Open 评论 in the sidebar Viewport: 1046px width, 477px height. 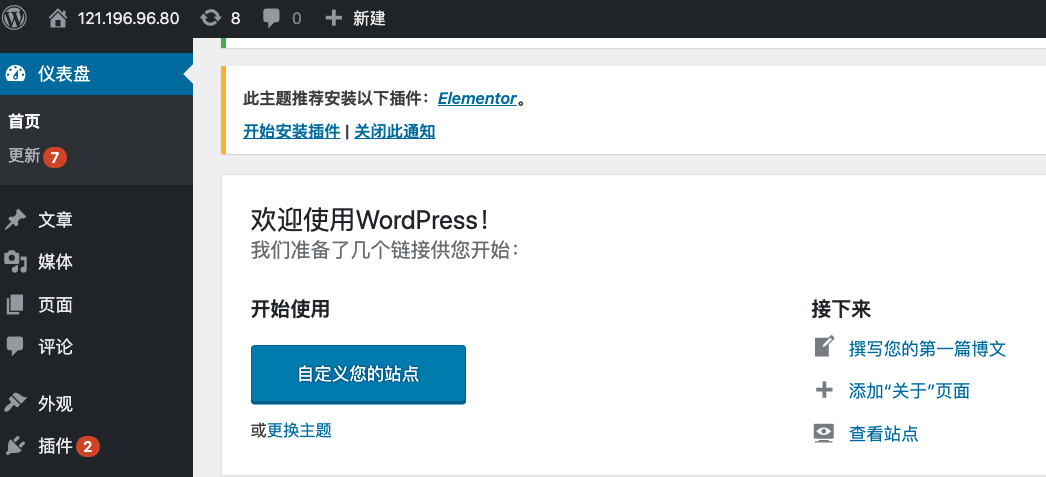(55, 347)
